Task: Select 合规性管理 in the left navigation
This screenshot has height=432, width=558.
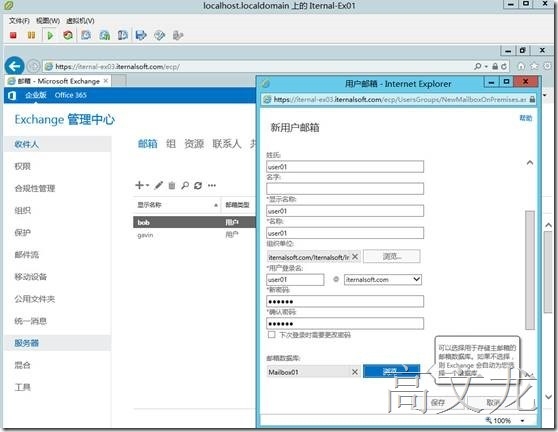Action: (x=35, y=188)
